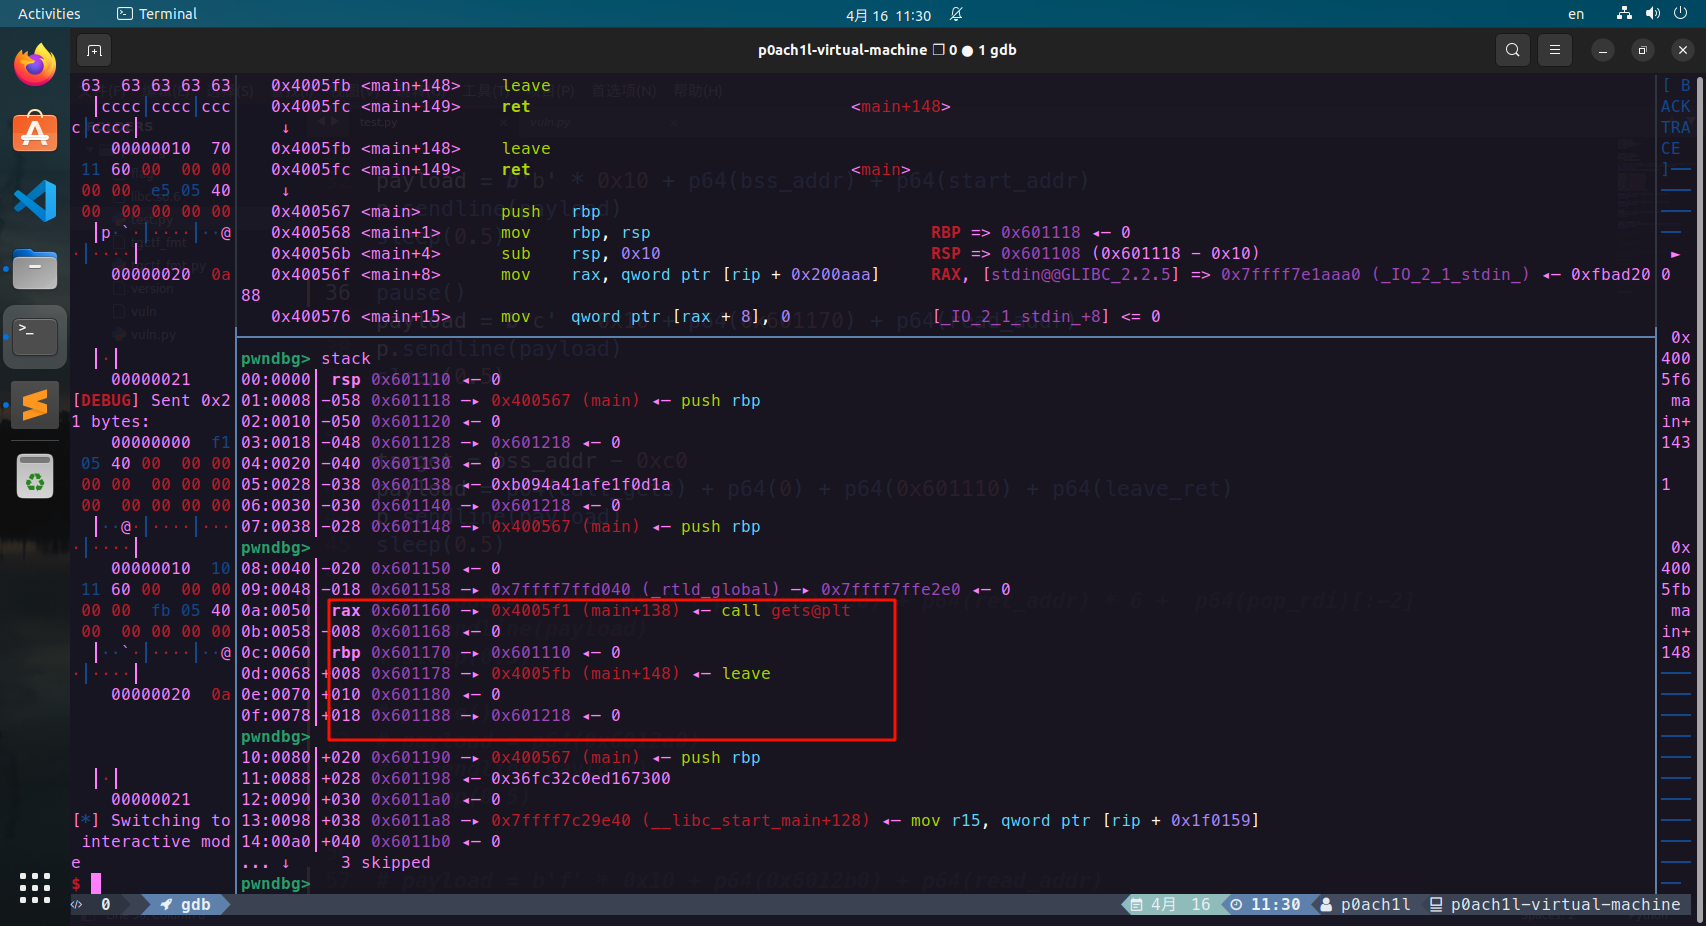Image resolution: width=1706 pixels, height=926 pixels.
Task: Open the power menu icon
Action: pos(1680,14)
